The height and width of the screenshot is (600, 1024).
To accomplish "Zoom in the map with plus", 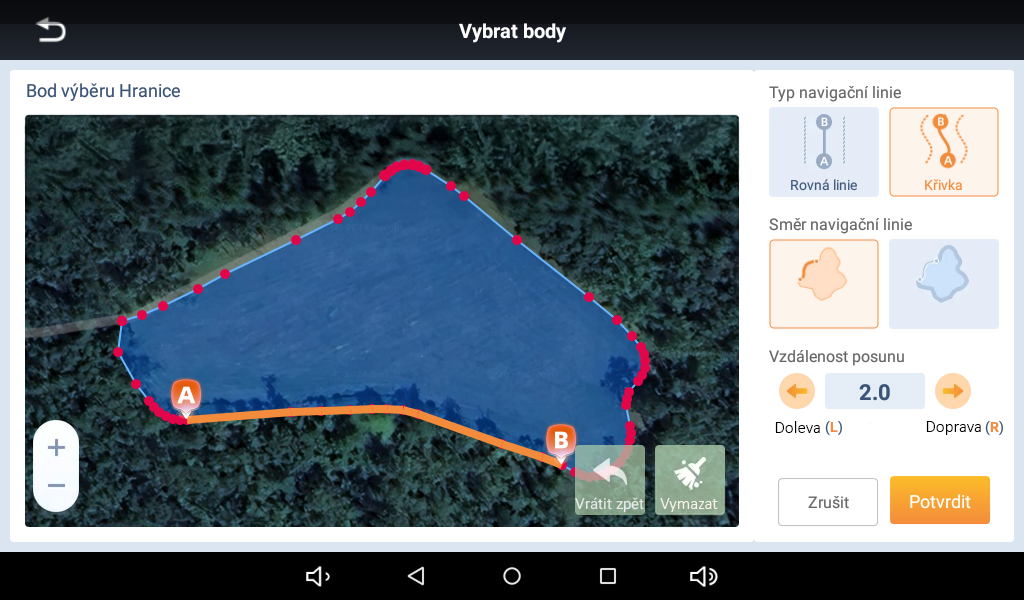I will 56,447.
